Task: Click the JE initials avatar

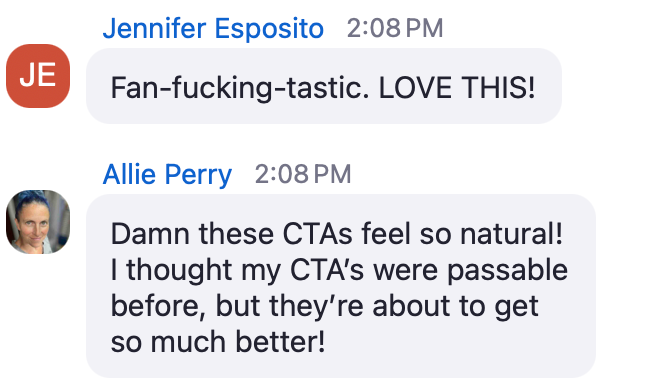Action: (x=38, y=76)
